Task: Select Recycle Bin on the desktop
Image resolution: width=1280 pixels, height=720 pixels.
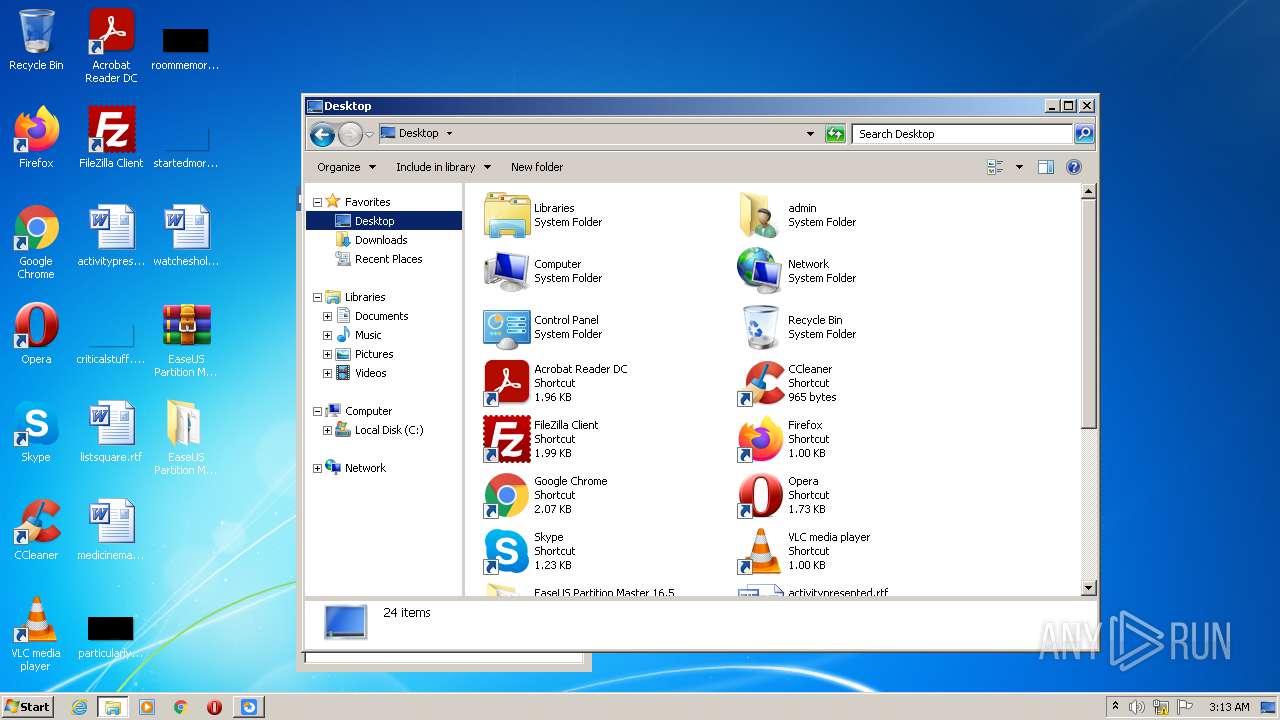Action: point(36,40)
